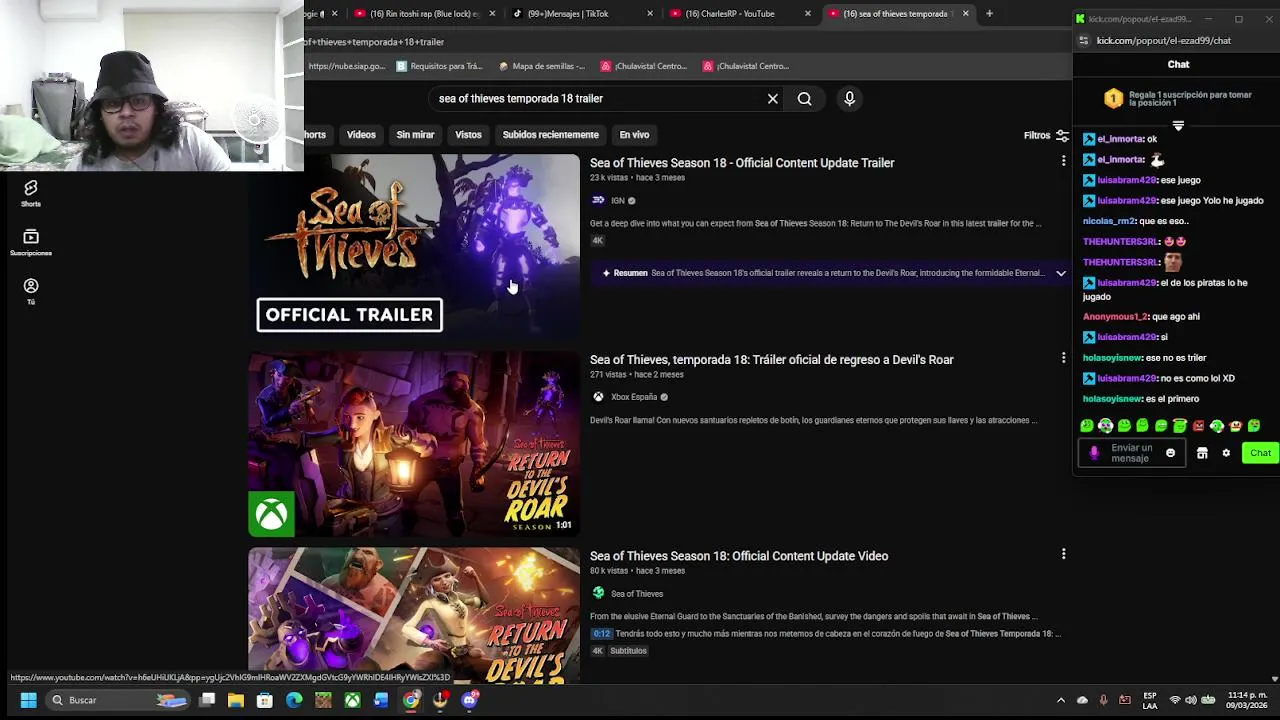This screenshot has height=720, width=1280.
Task: Filter results by Videos chip
Action: 361,135
